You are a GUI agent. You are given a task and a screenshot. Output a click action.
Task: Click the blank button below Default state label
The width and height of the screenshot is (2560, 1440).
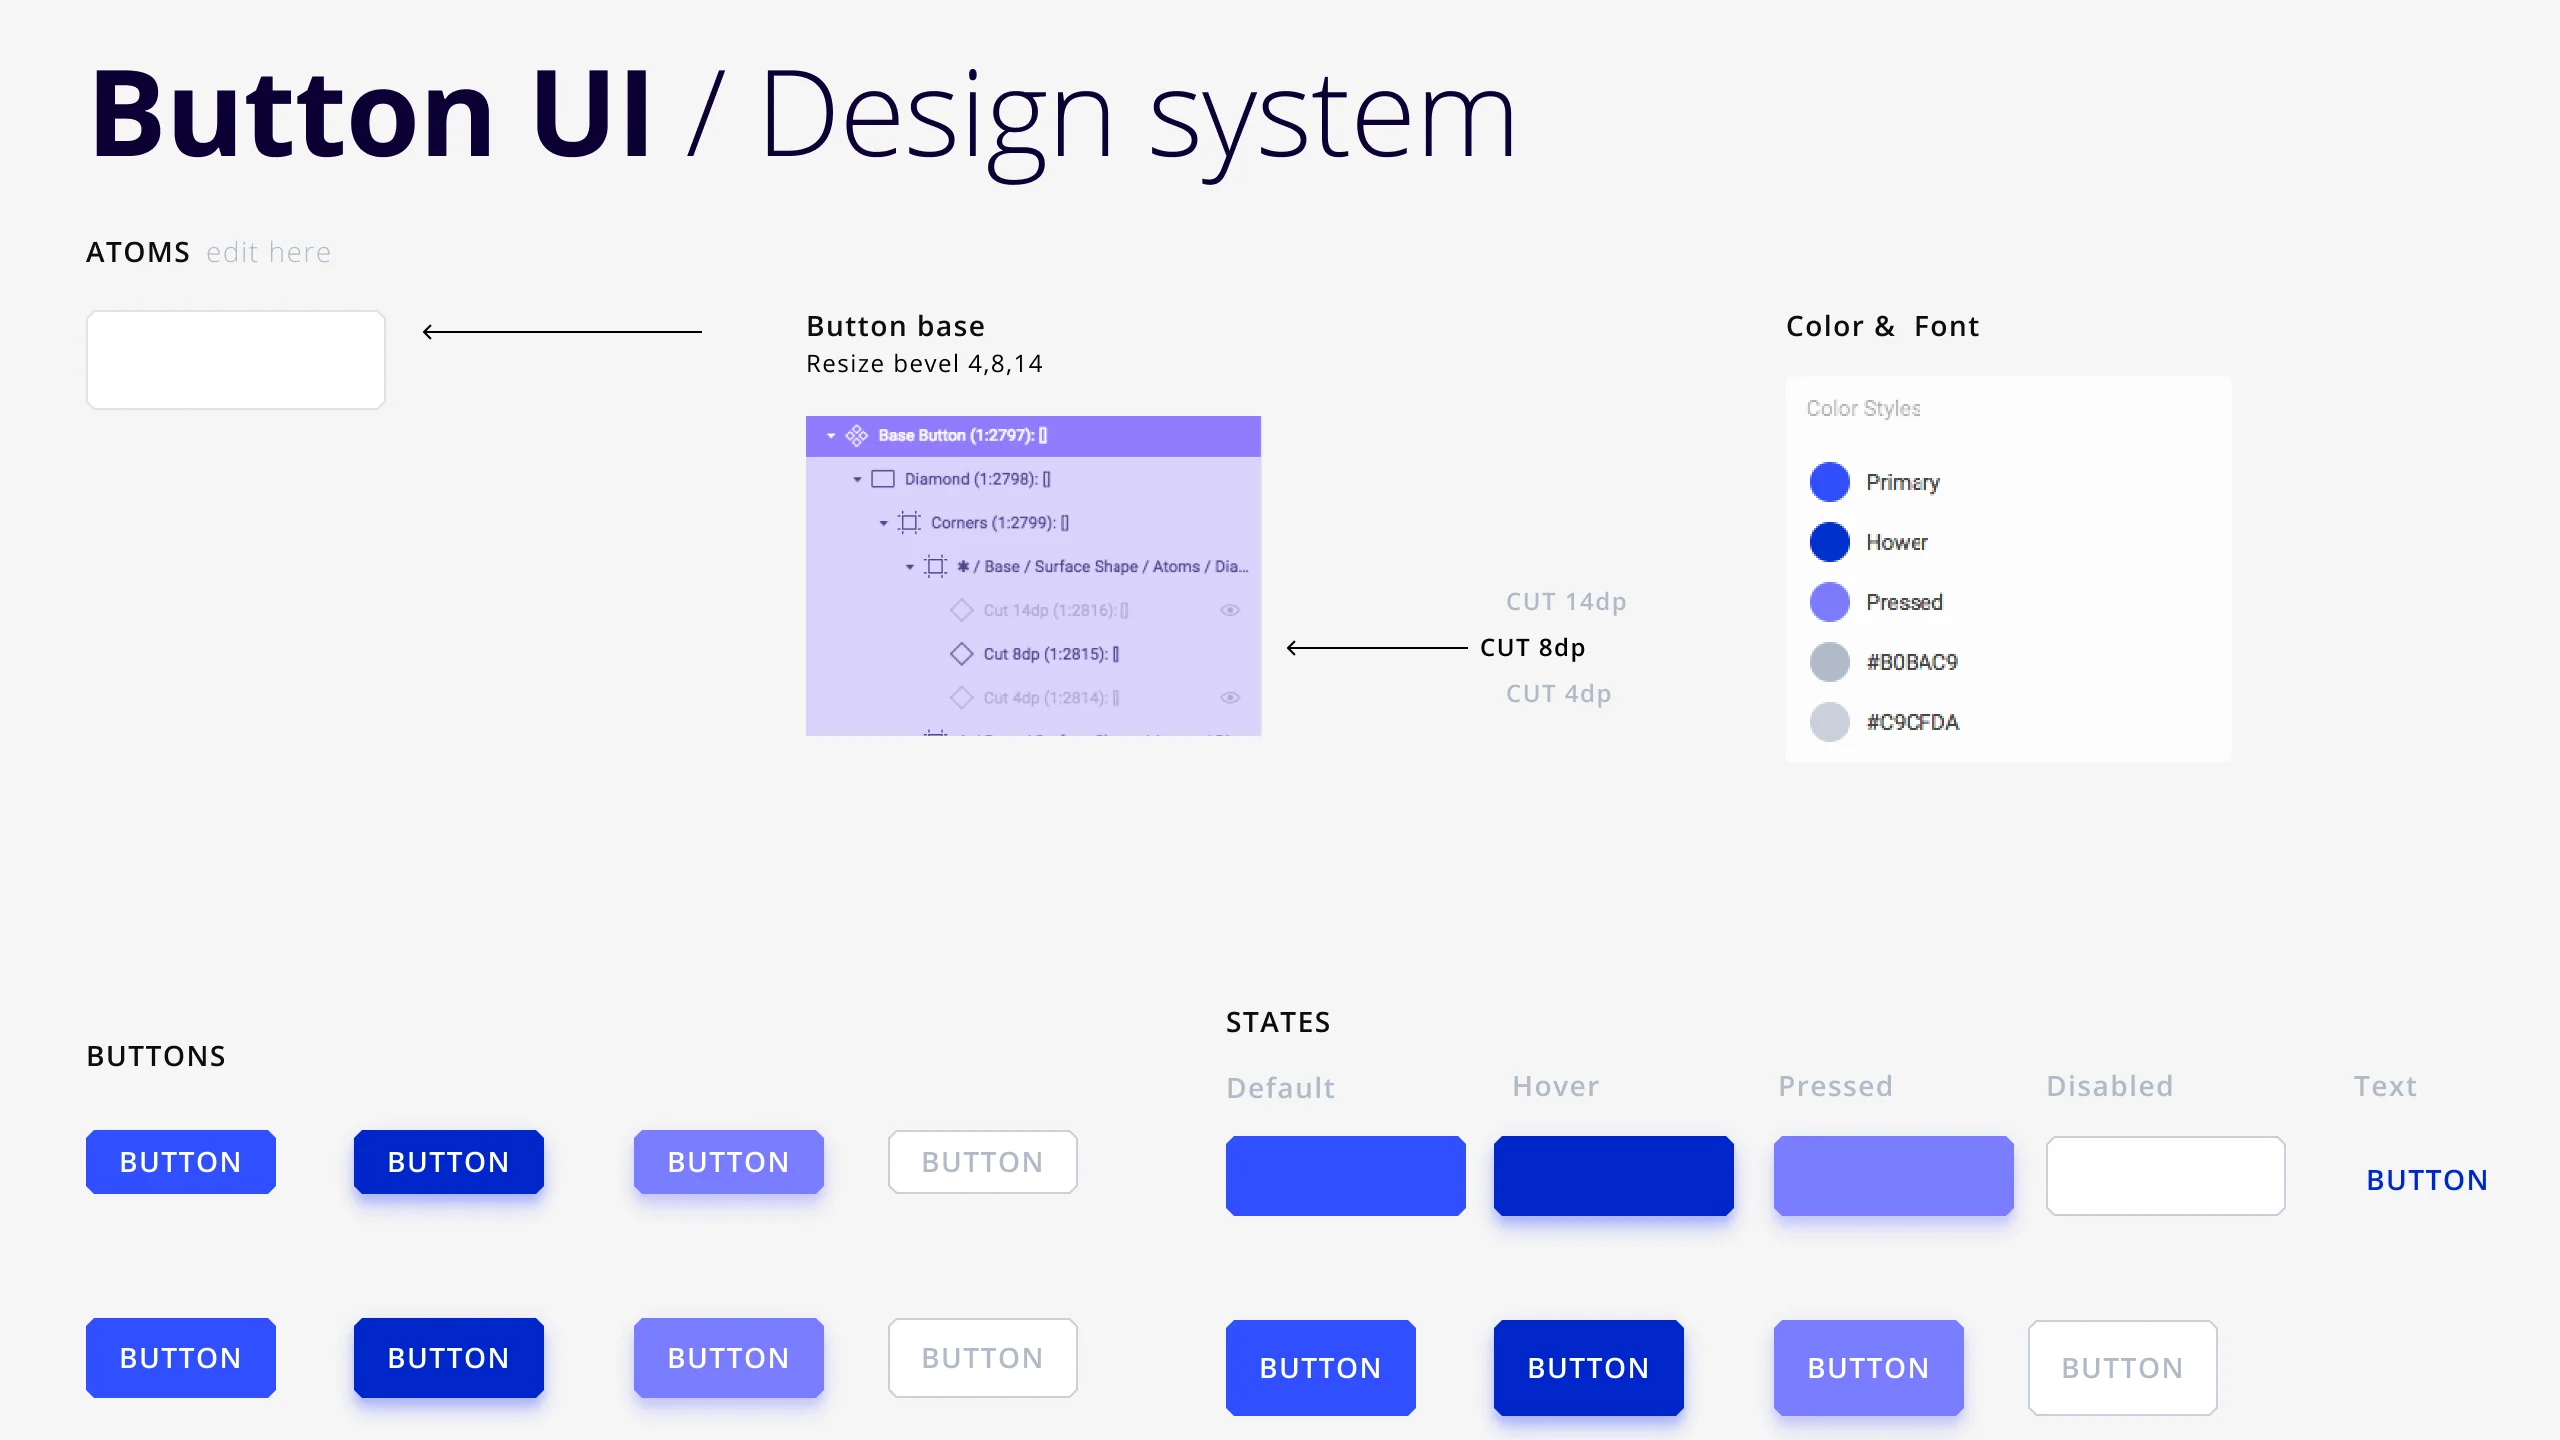coord(1346,1176)
